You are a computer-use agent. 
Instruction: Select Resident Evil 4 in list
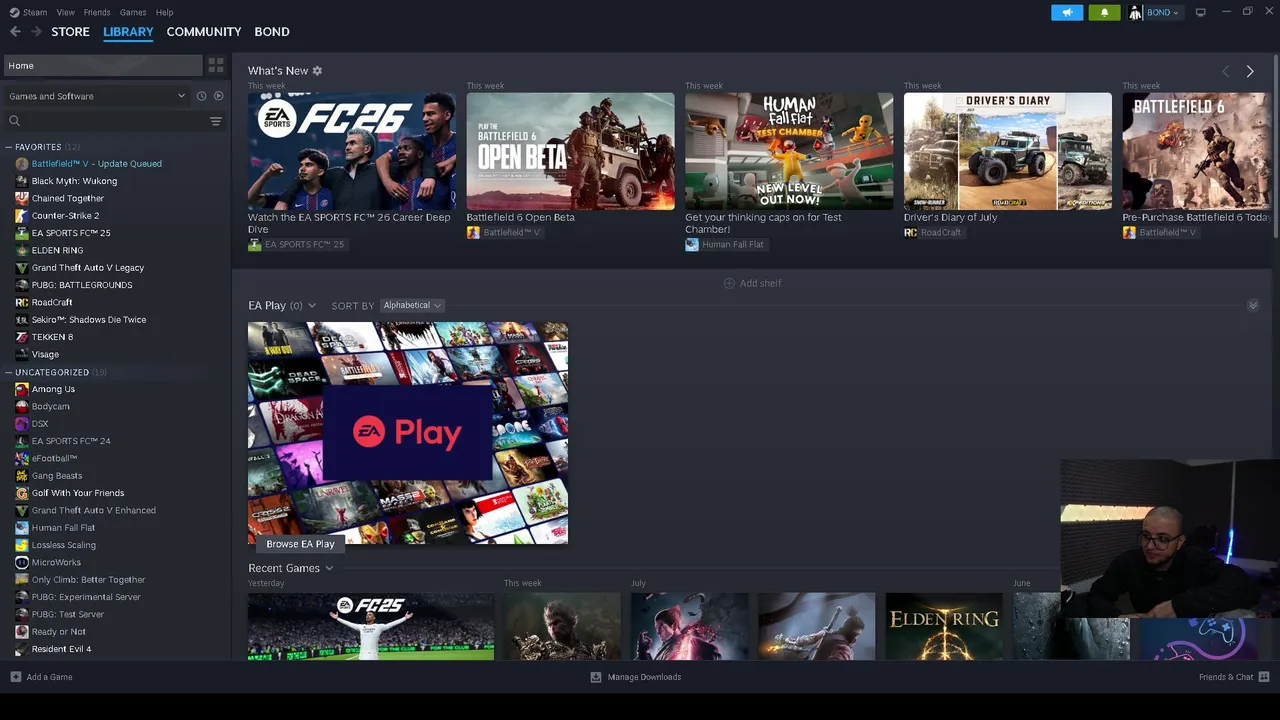coord(61,649)
